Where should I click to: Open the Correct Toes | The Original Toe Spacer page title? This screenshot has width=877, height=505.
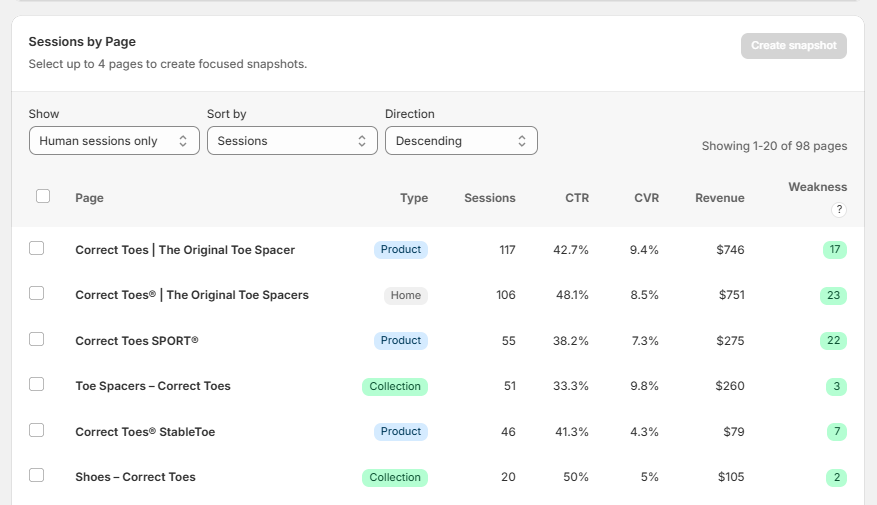point(185,250)
